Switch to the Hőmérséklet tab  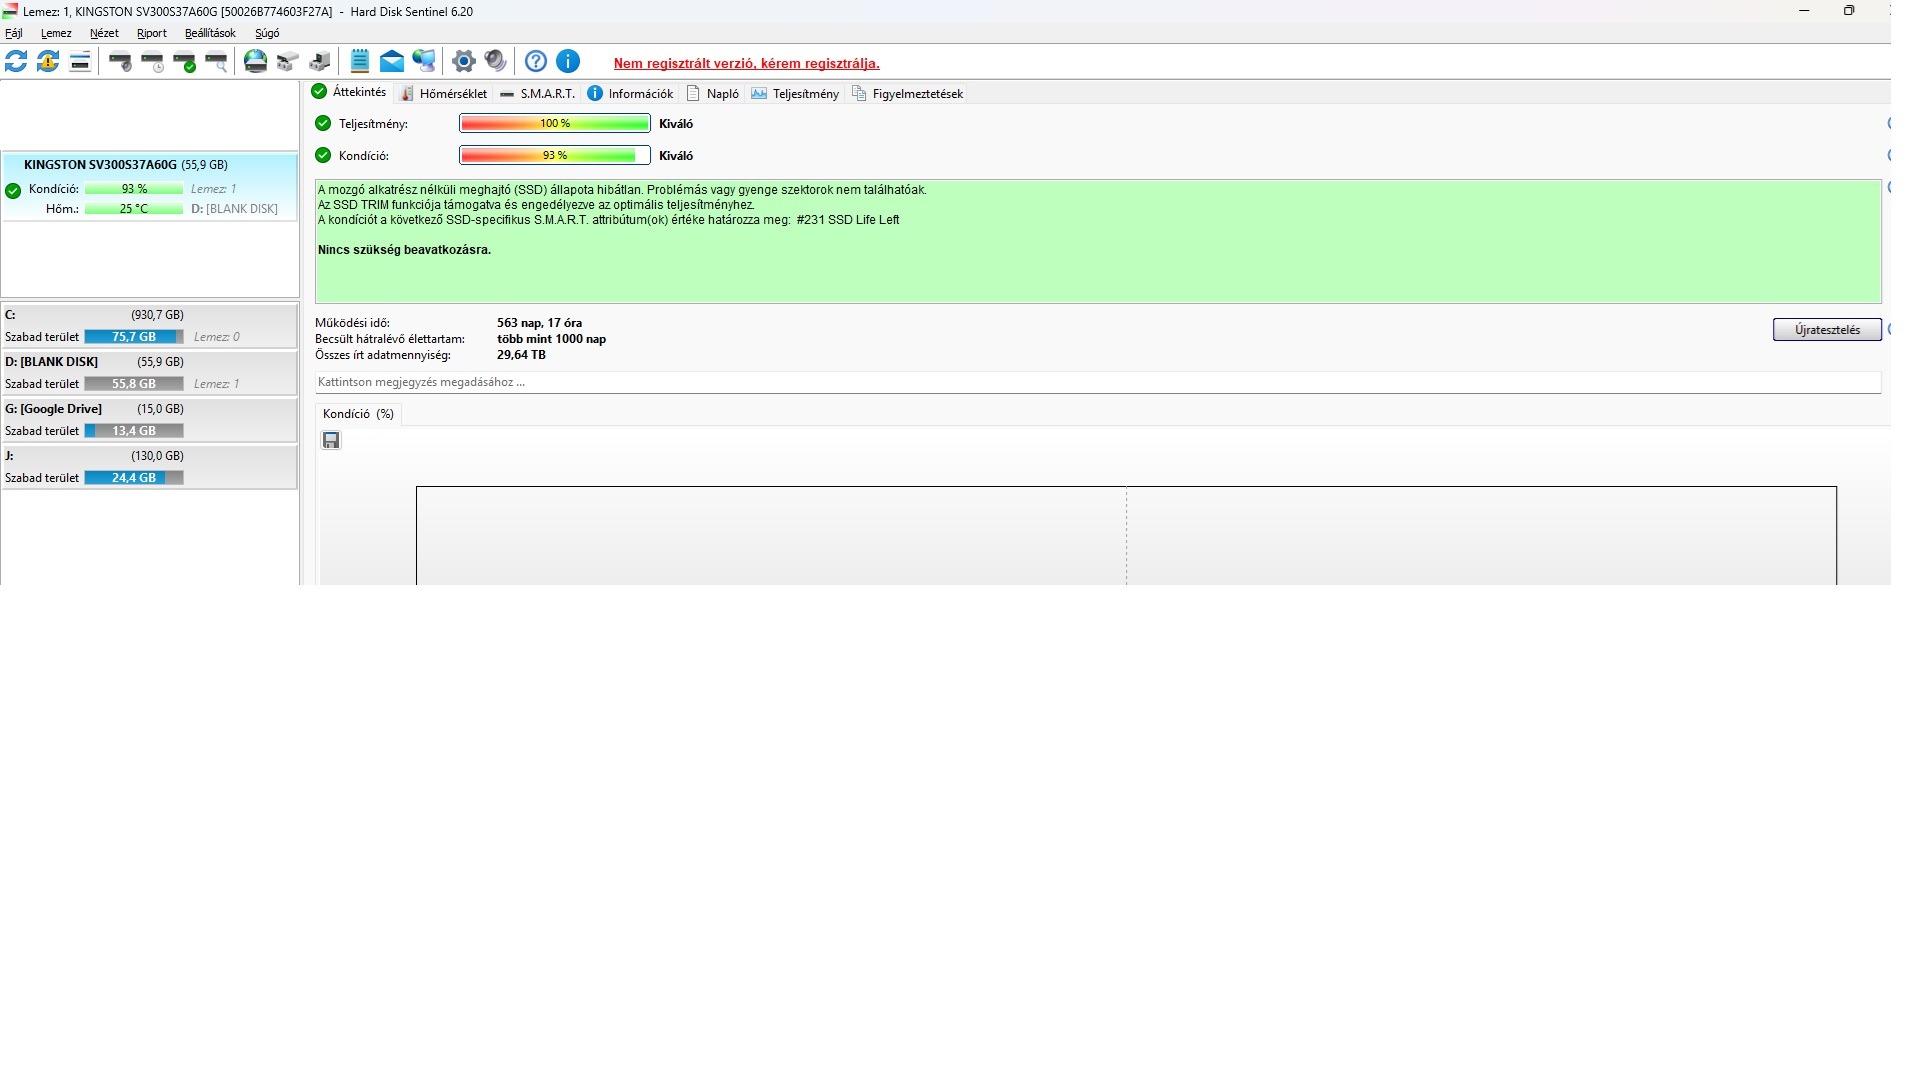click(444, 94)
